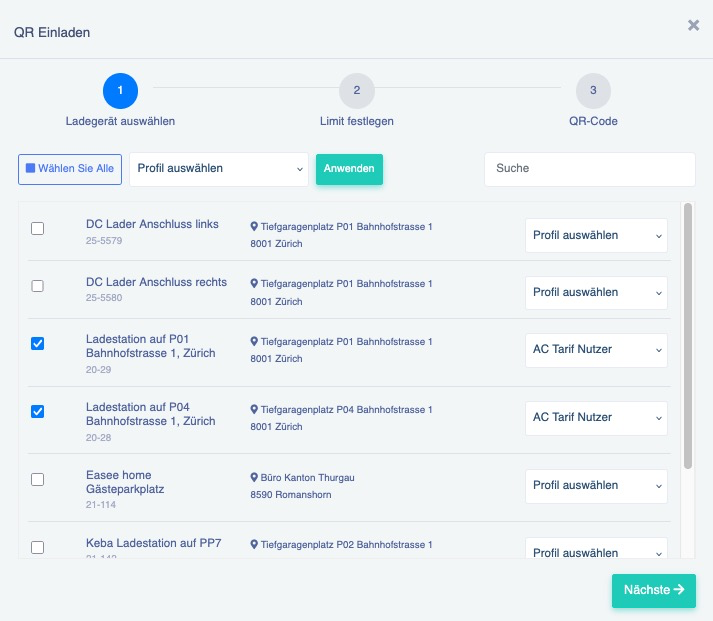Open profile dropdown for DC Lader Anschluss rechts

pyautogui.click(x=596, y=293)
